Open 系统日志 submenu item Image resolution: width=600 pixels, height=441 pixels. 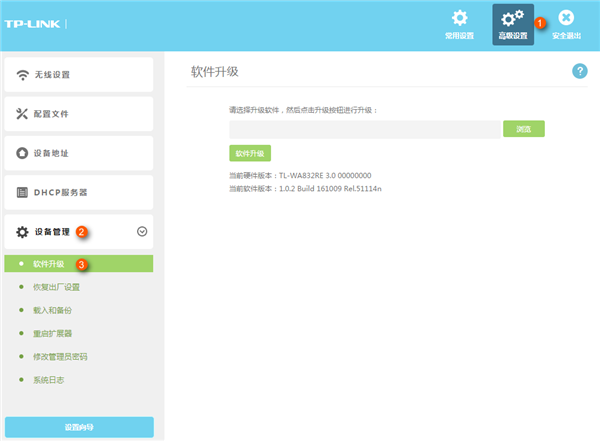coord(49,379)
